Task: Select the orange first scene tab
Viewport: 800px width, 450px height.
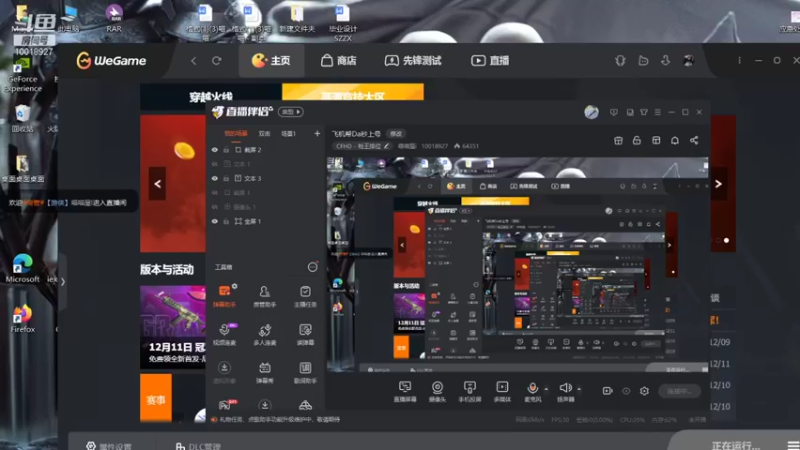Action: [236, 134]
